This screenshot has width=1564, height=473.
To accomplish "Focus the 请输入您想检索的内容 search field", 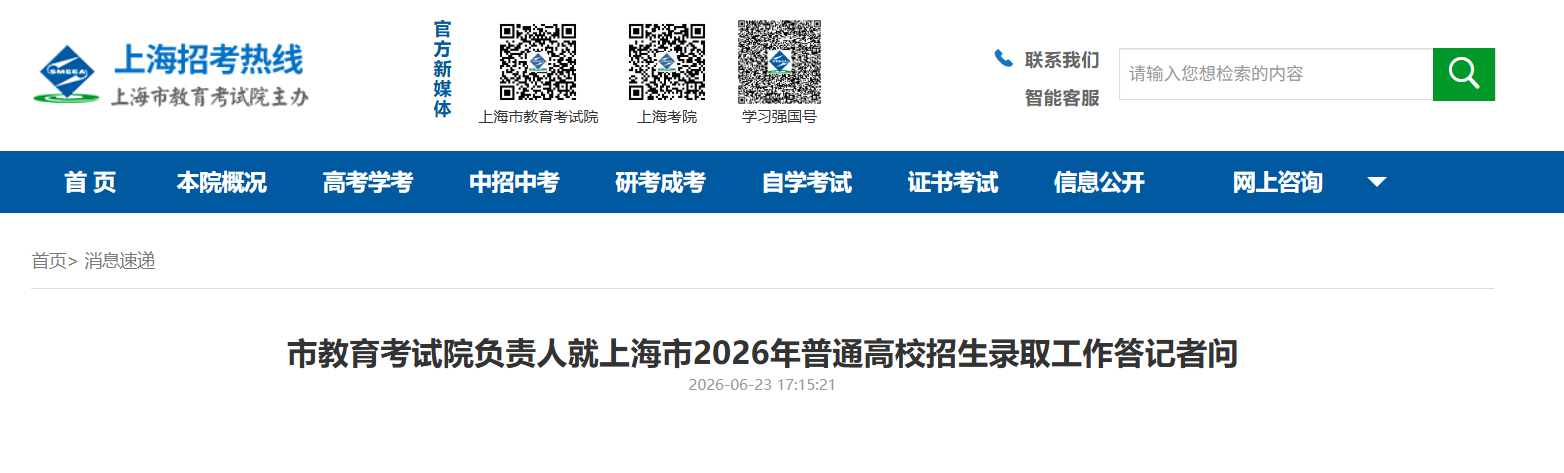I will coord(1276,74).
